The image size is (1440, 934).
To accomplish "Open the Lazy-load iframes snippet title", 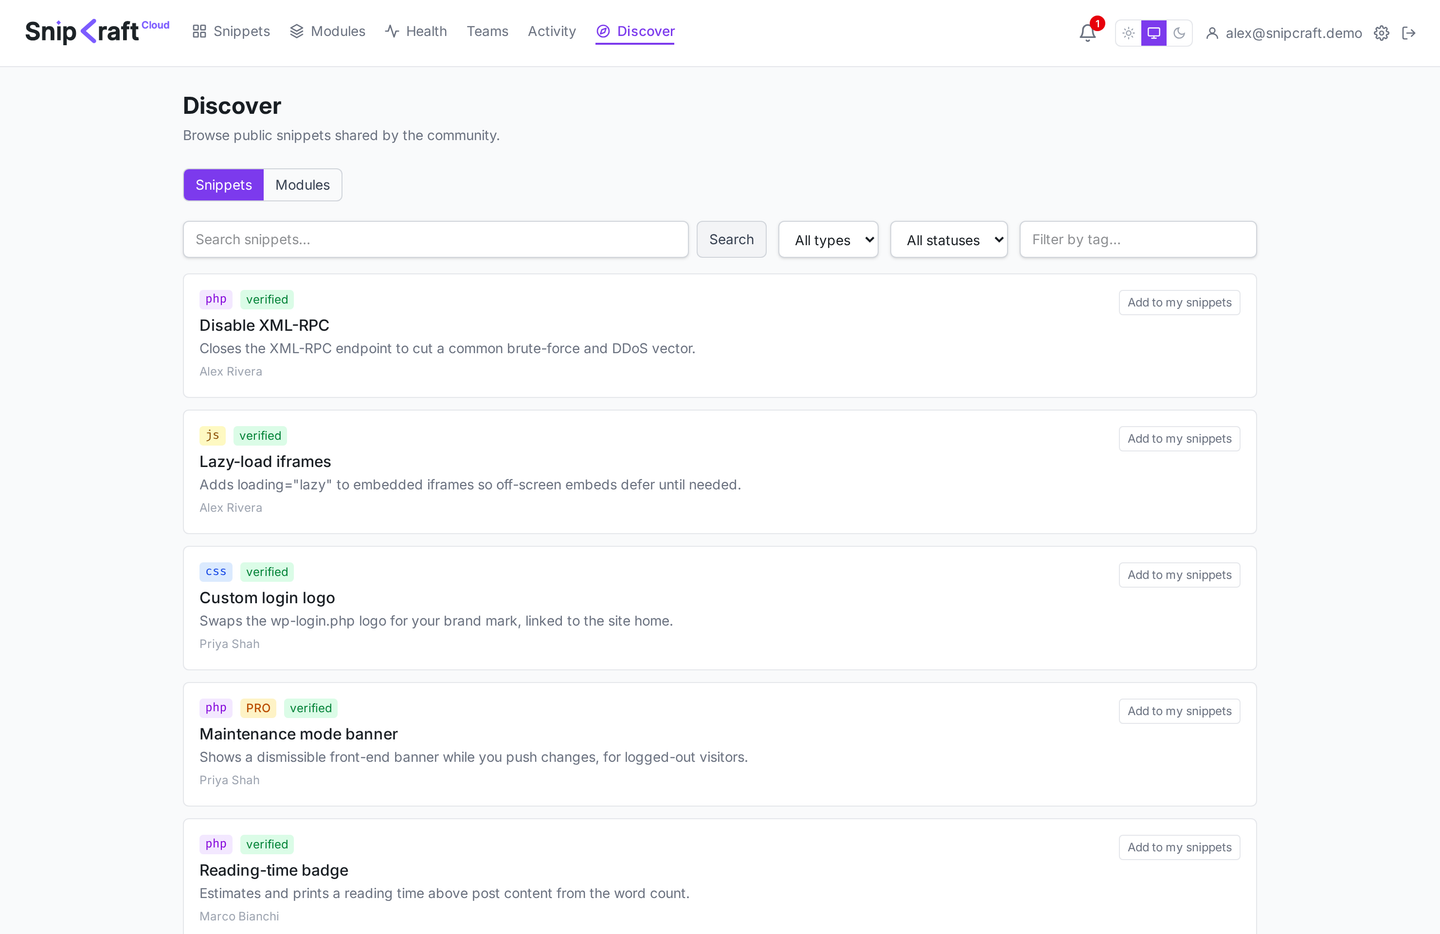I will [x=265, y=461].
